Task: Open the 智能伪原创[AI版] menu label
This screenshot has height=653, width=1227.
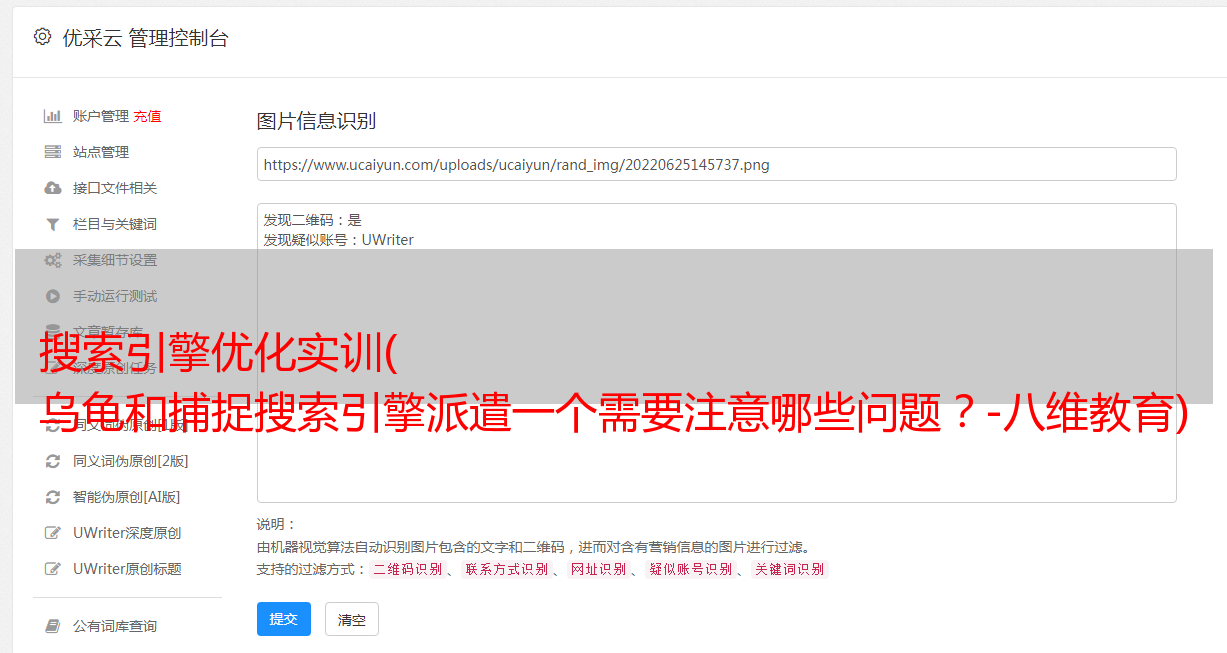Action: 126,497
